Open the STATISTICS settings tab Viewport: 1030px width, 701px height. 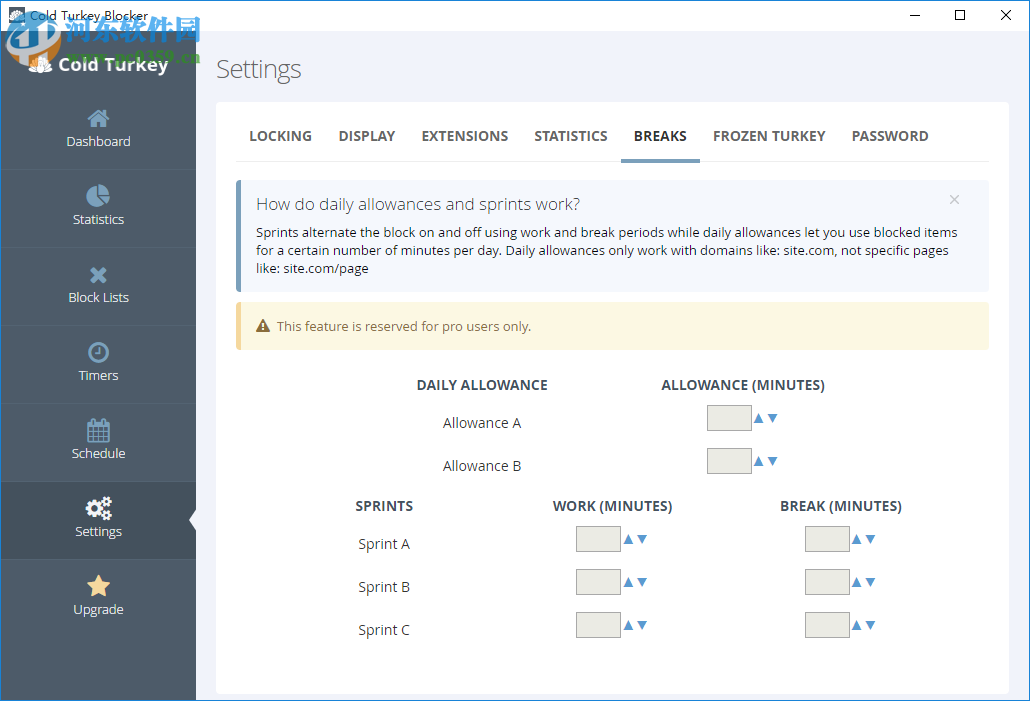pos(570,136)
